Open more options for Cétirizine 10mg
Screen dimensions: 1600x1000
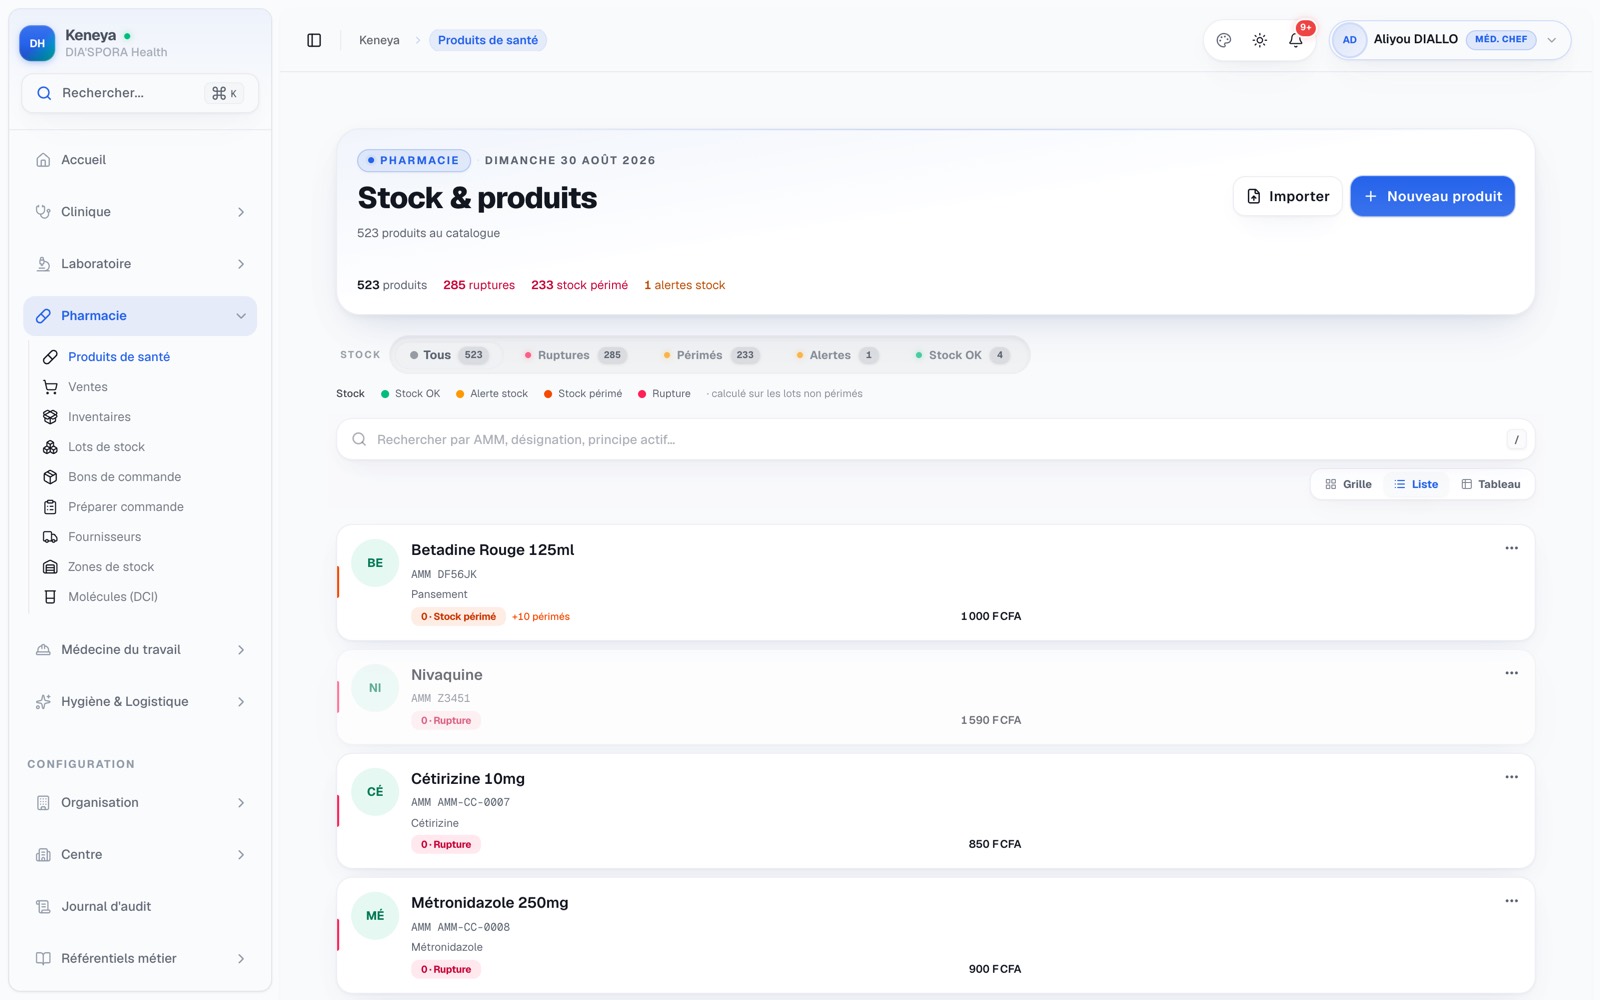point(1511,777)
